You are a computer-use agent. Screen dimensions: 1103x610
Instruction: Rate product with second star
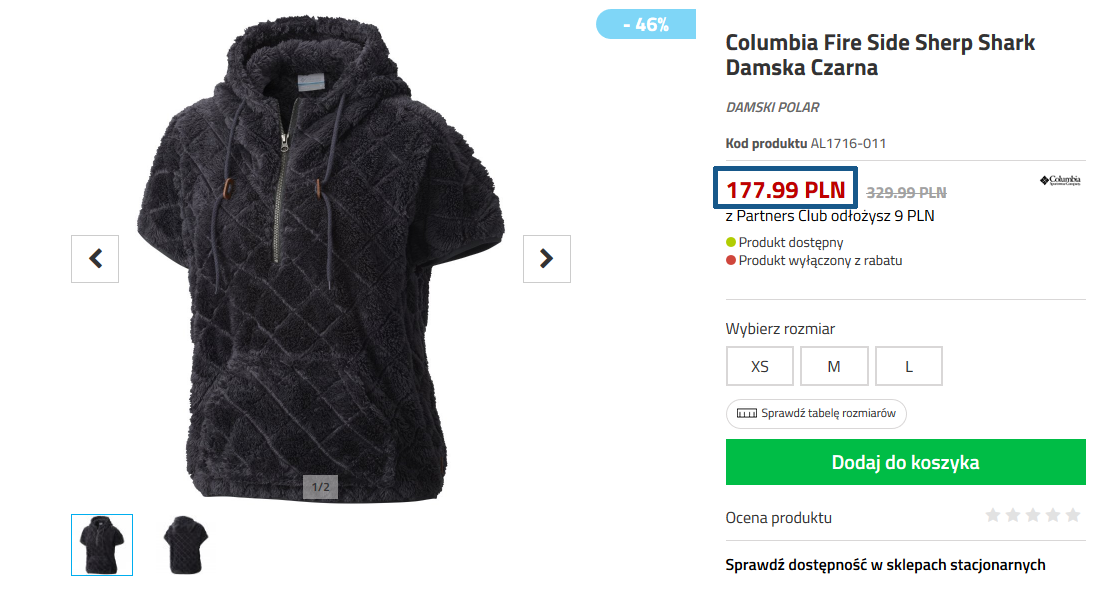point(1013,515)
